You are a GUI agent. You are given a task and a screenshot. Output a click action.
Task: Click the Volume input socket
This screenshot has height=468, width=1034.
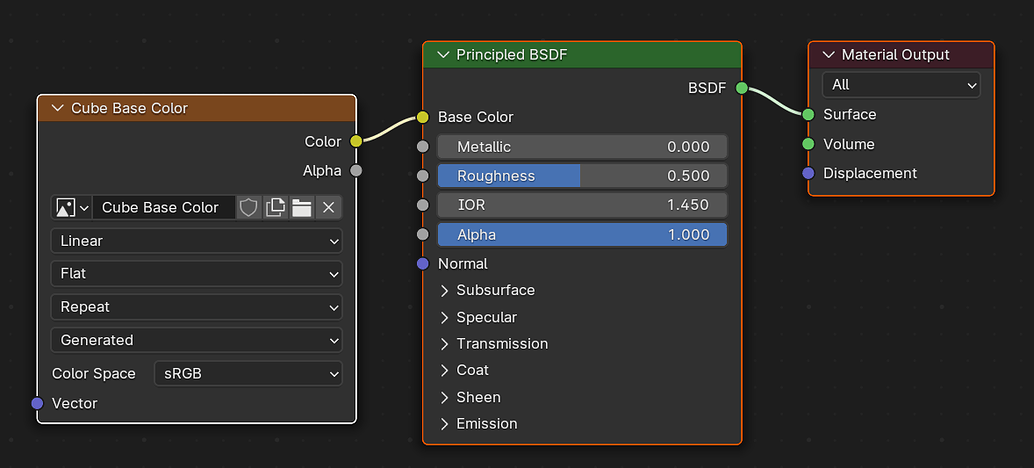point(808,144)
